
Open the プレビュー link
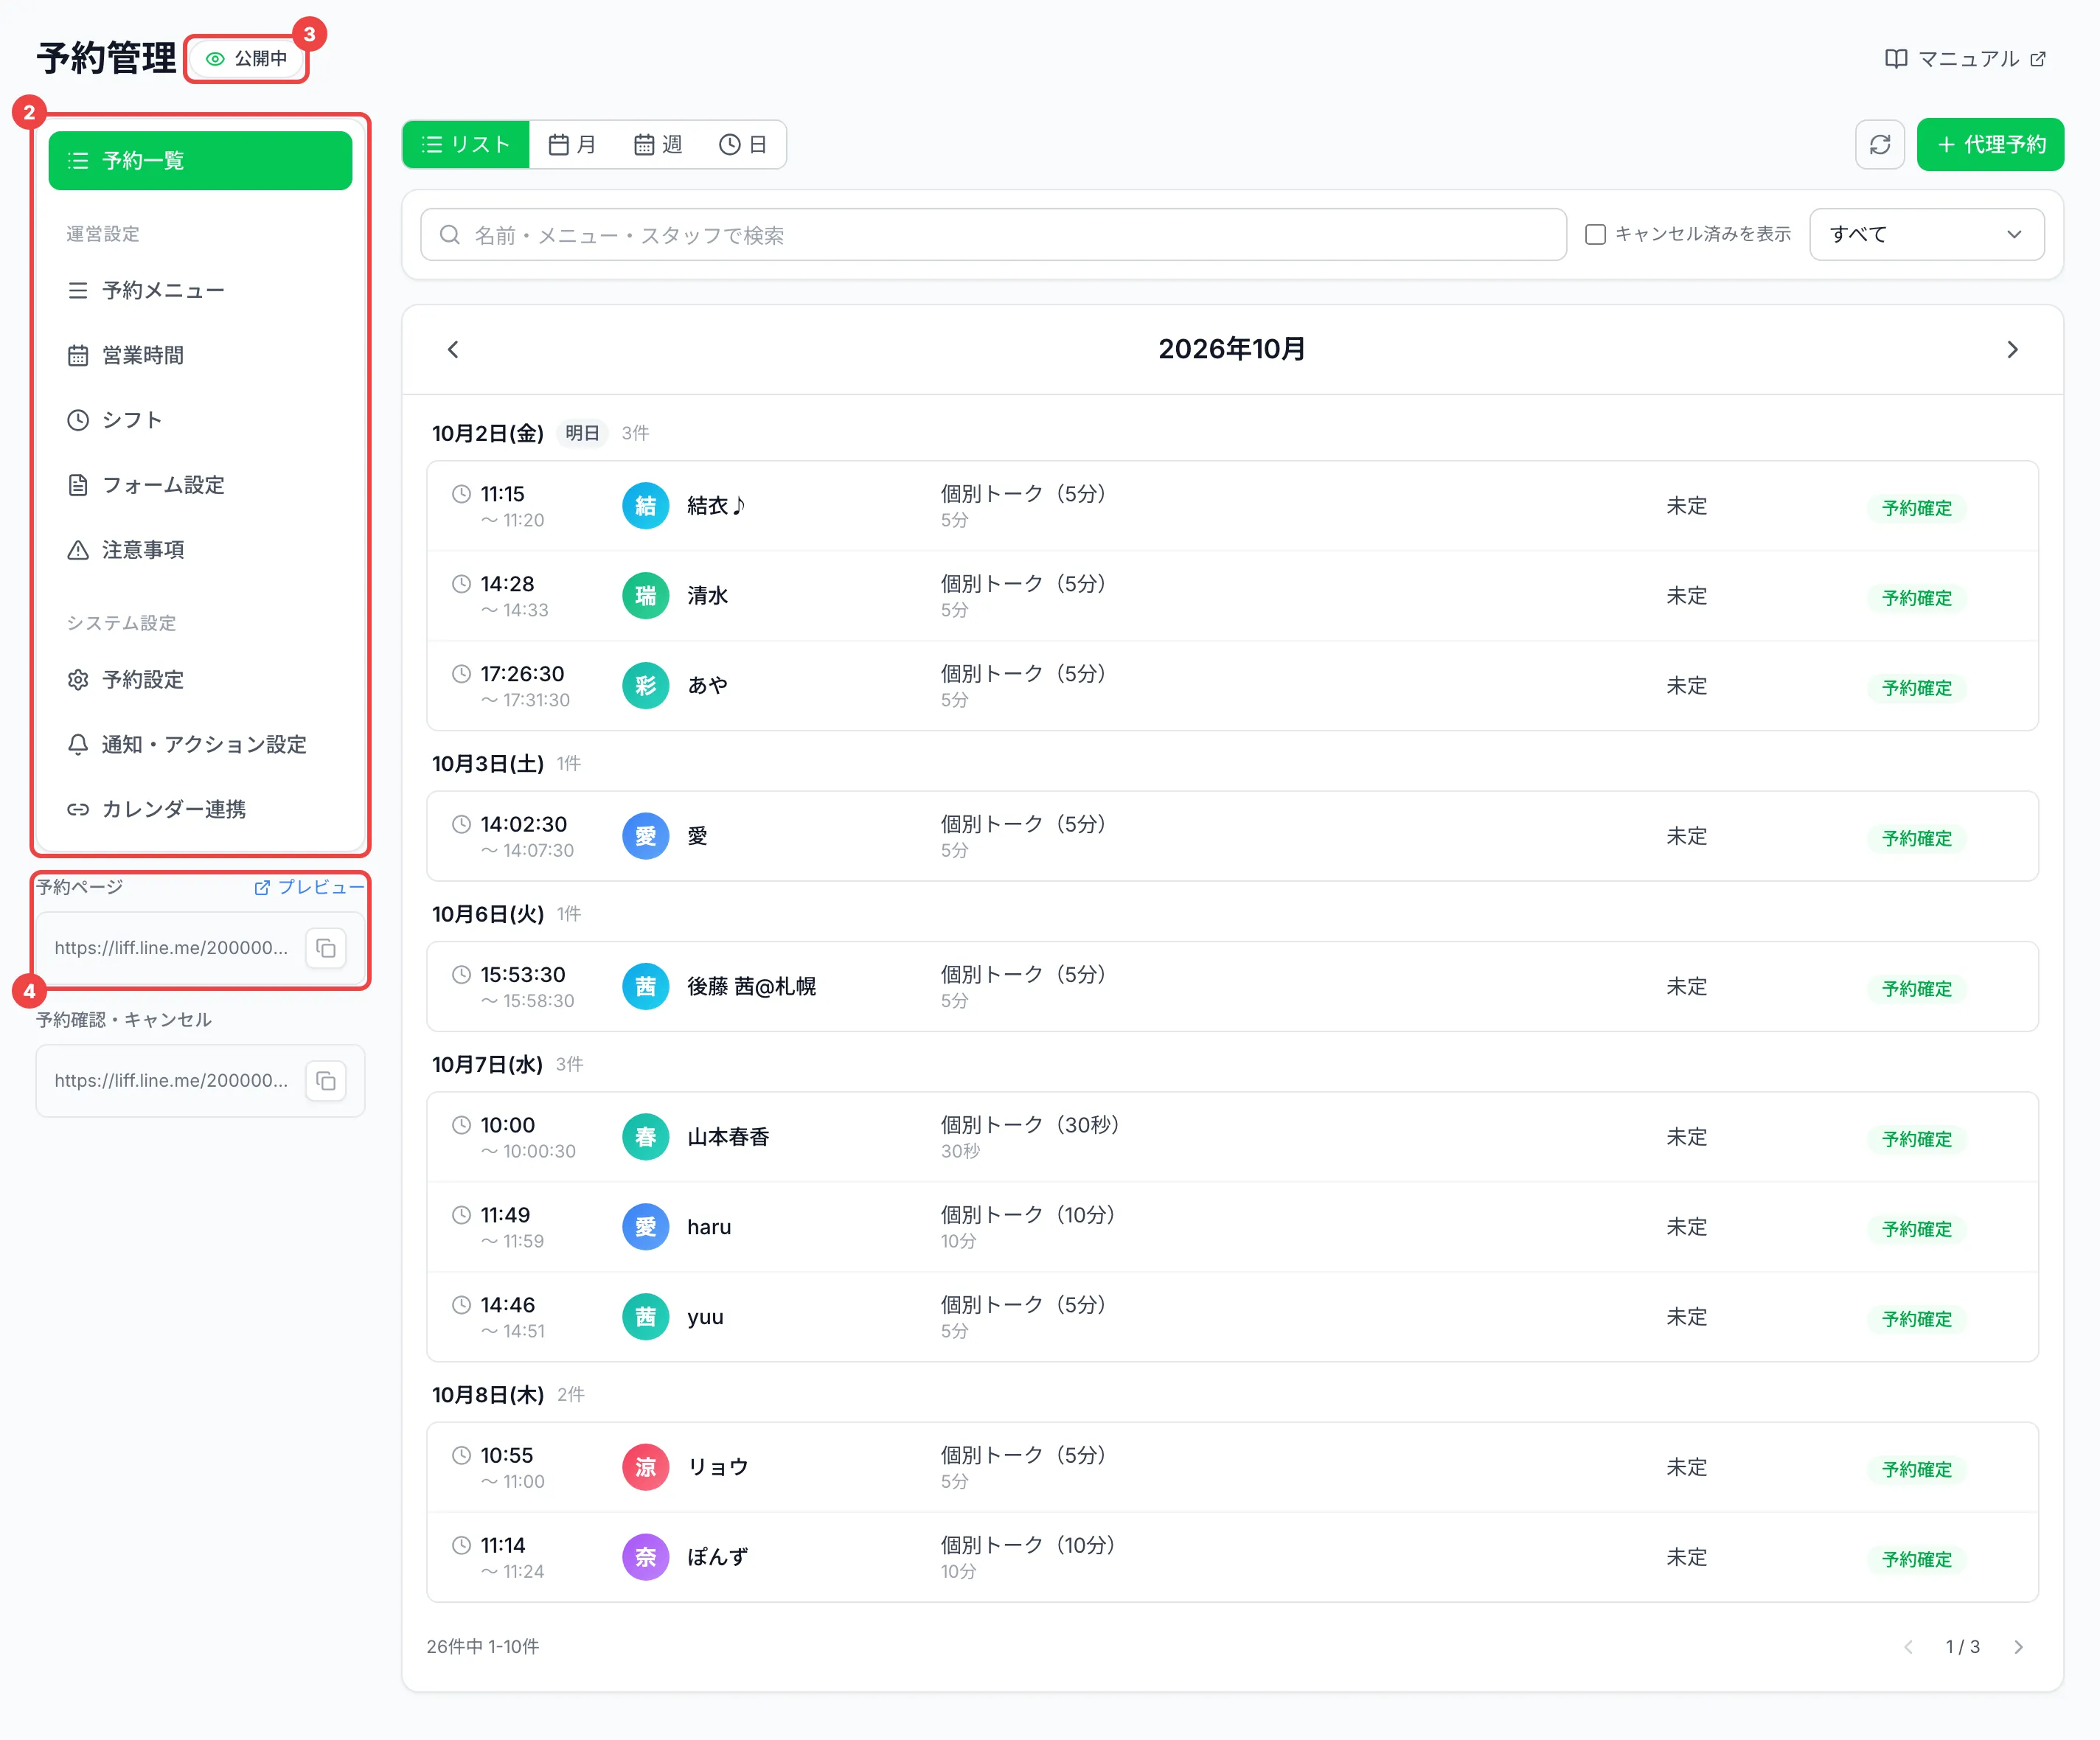tap(310, 887)
